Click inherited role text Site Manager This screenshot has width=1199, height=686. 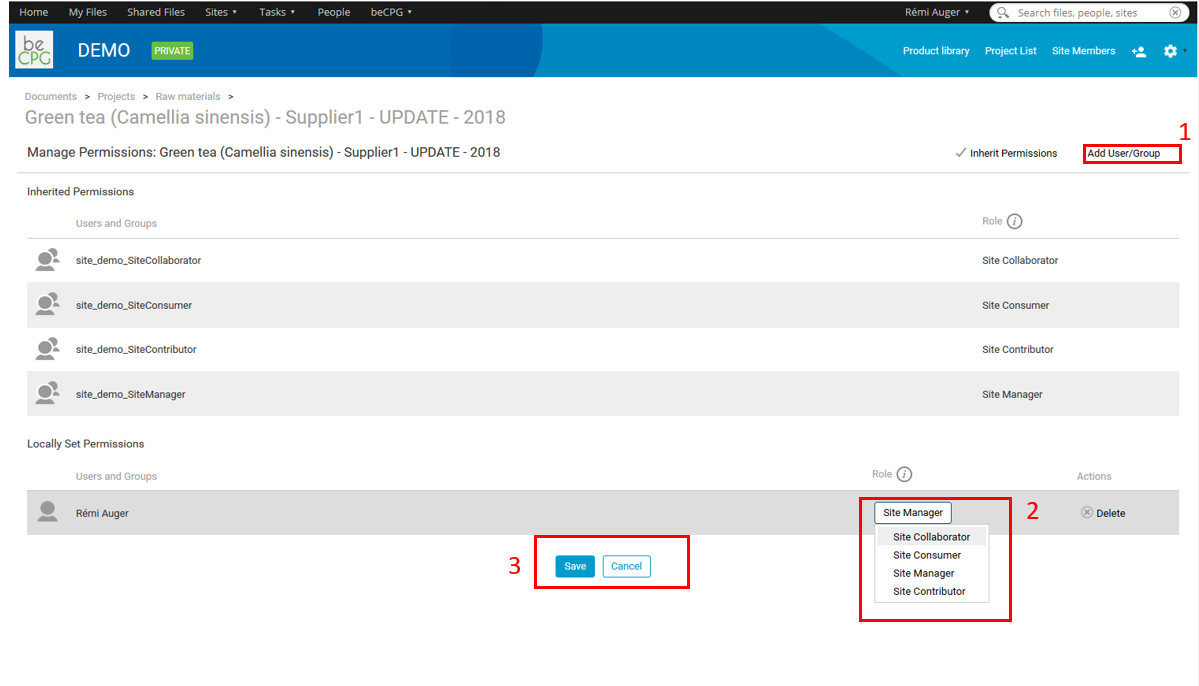1012,395
